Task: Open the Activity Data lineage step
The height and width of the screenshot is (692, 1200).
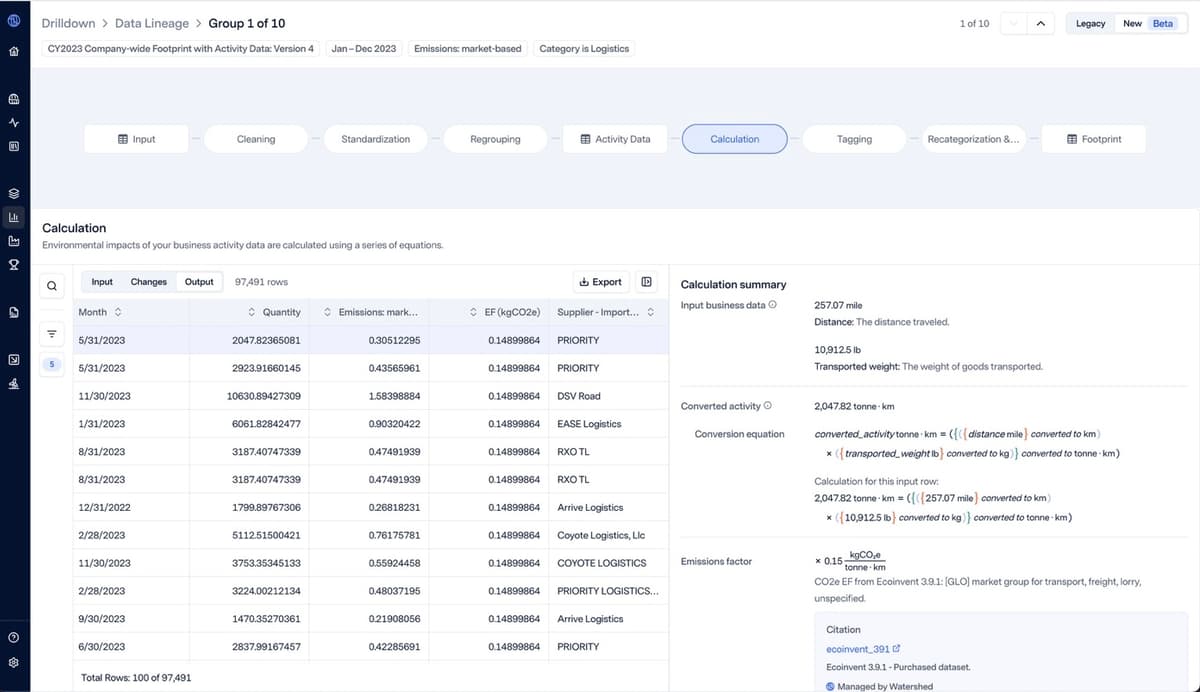Action: (615, 139)
